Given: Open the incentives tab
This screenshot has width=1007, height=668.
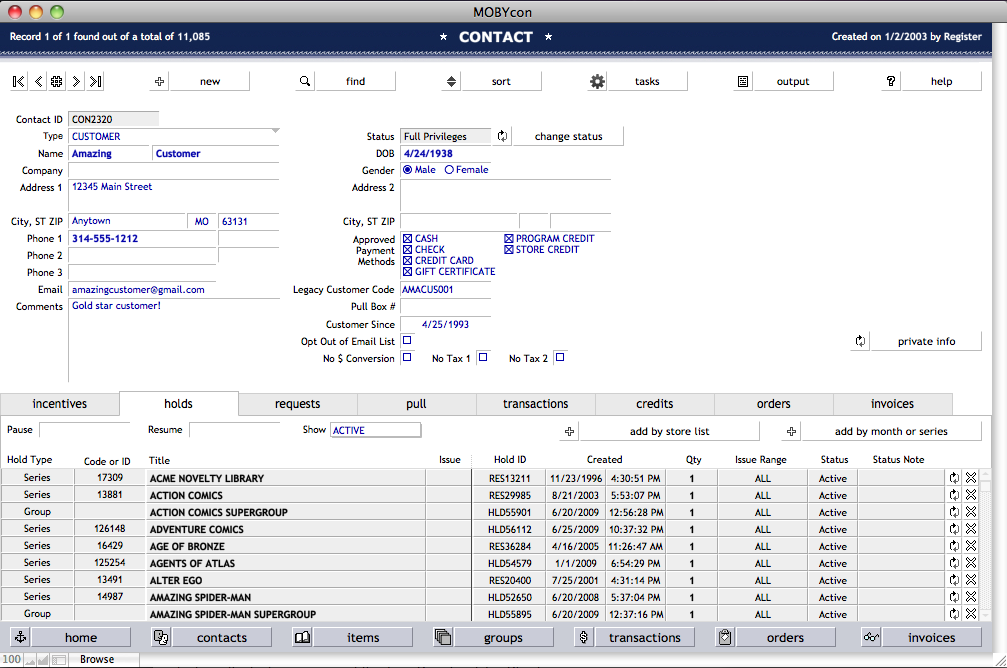Looking at the screenshot, I should [x=60, y=404].
